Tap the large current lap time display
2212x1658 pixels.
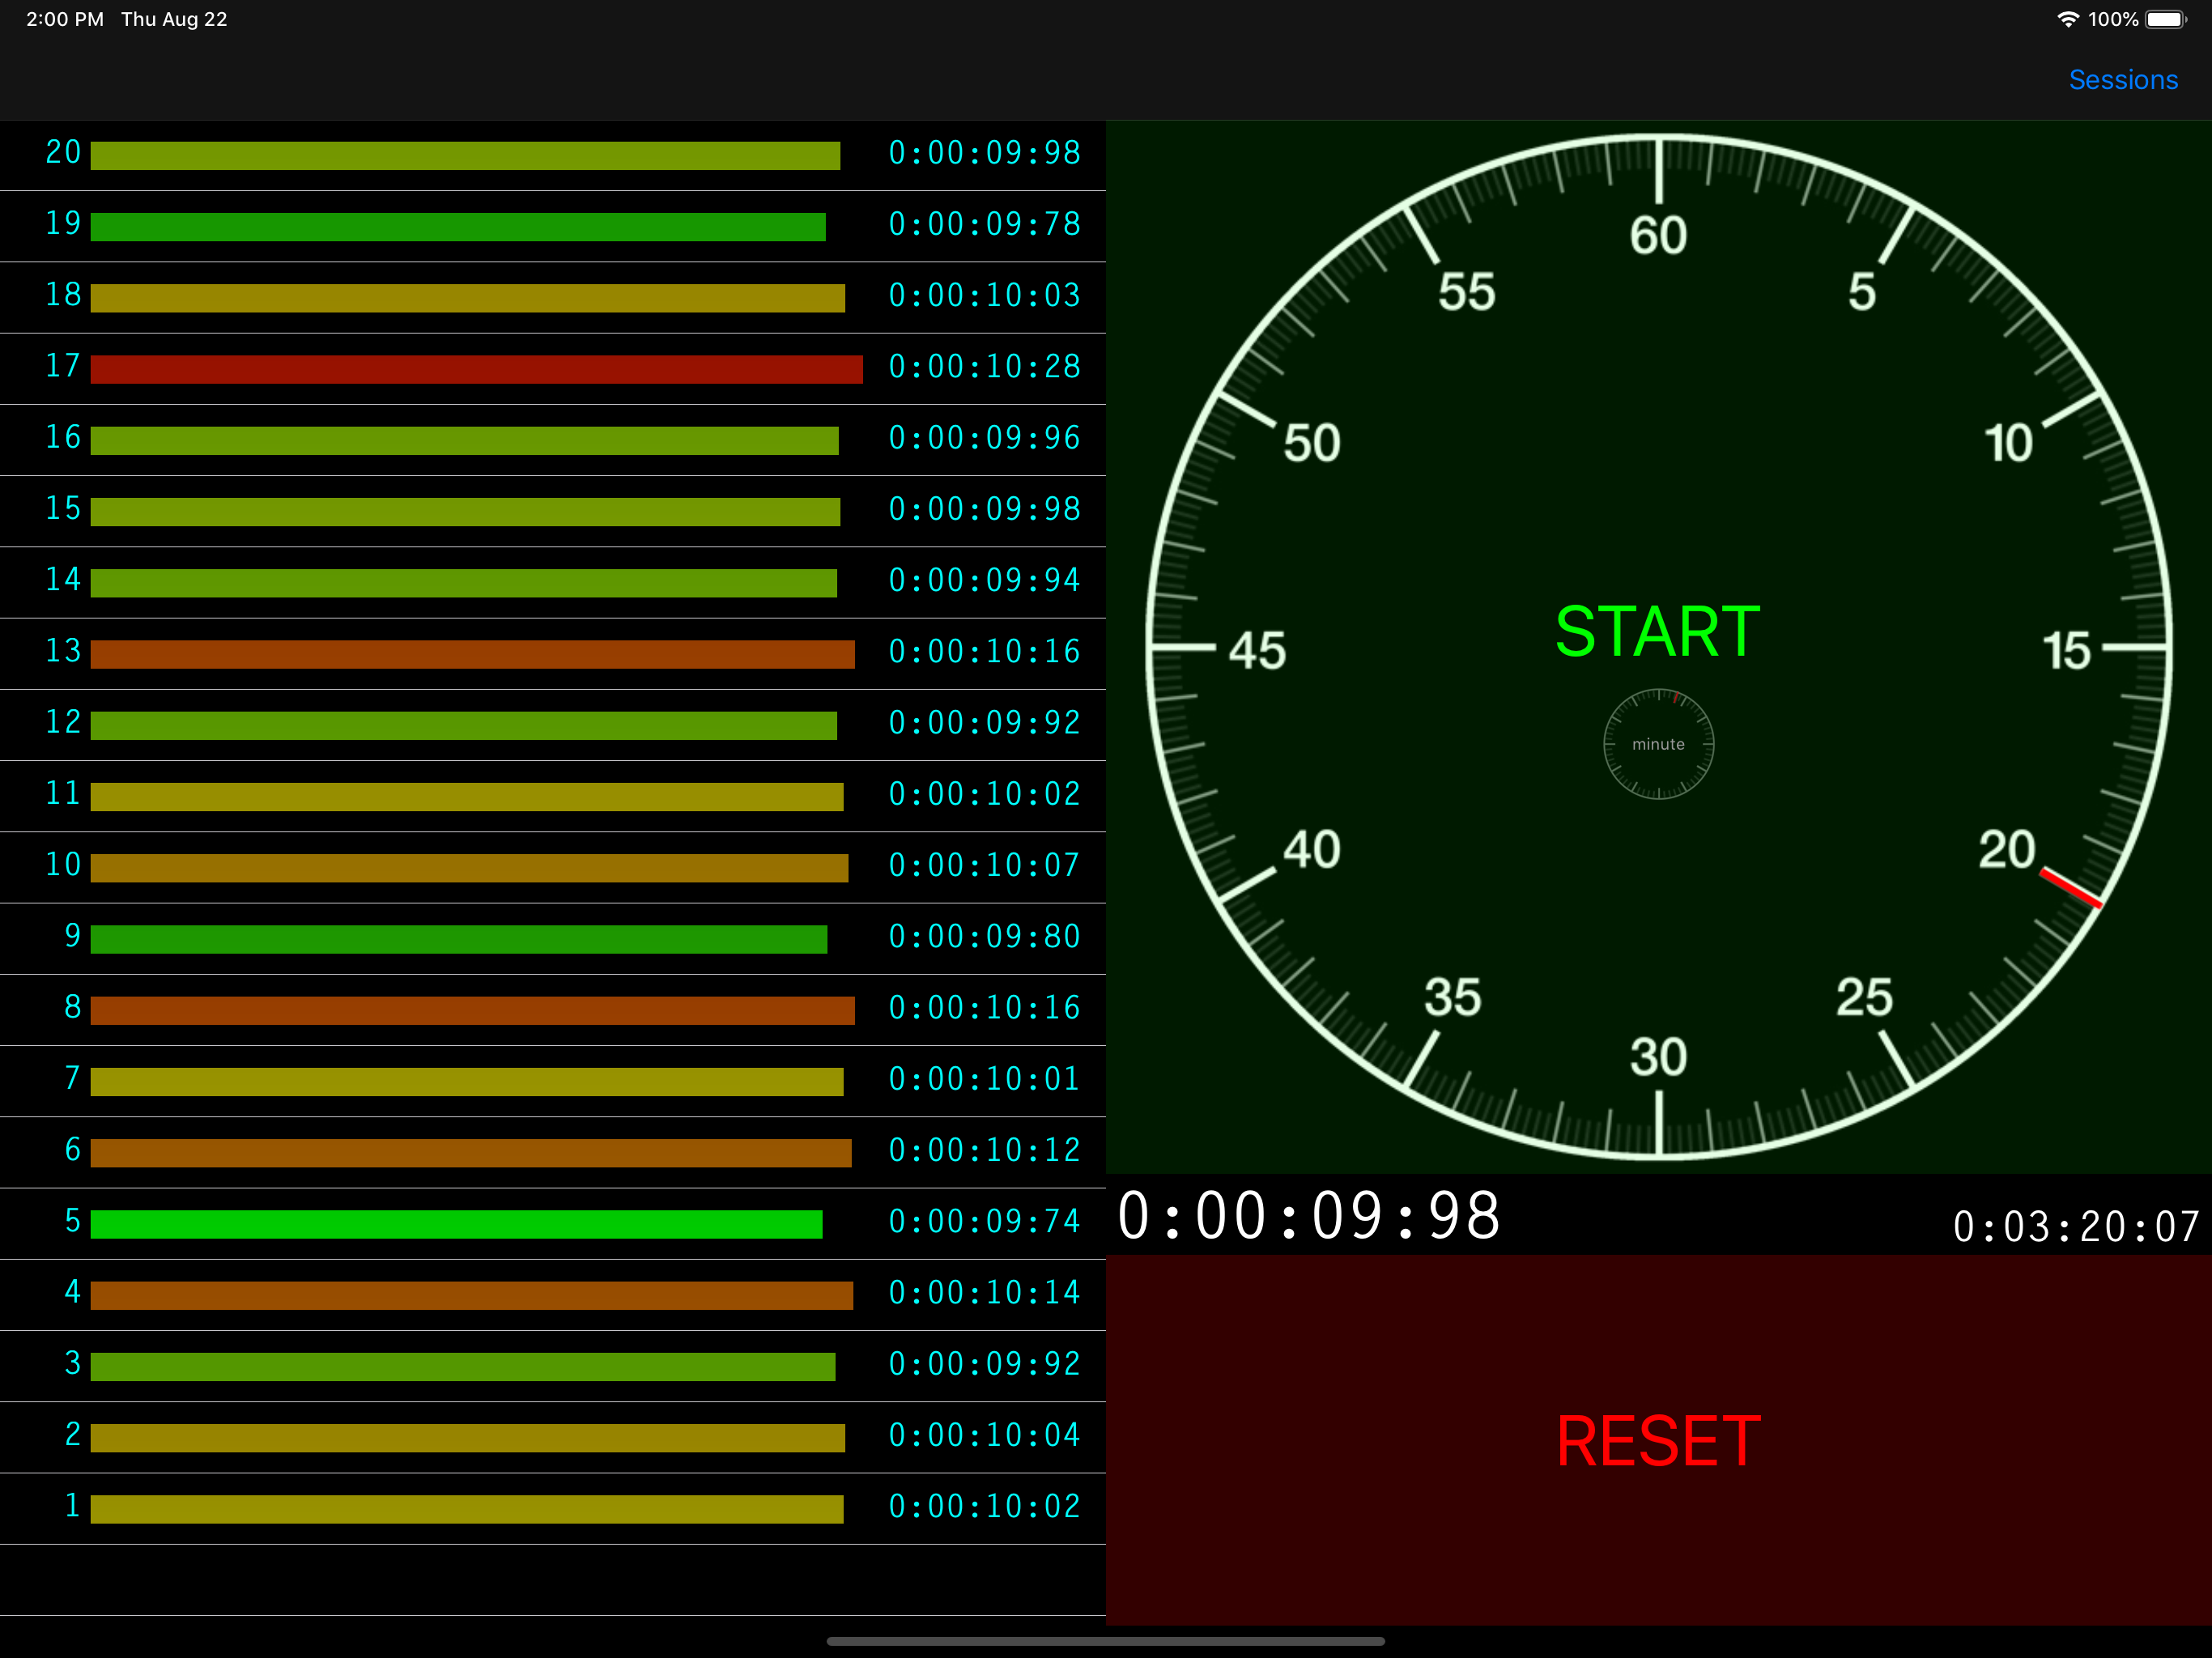pos(1308,1217)
